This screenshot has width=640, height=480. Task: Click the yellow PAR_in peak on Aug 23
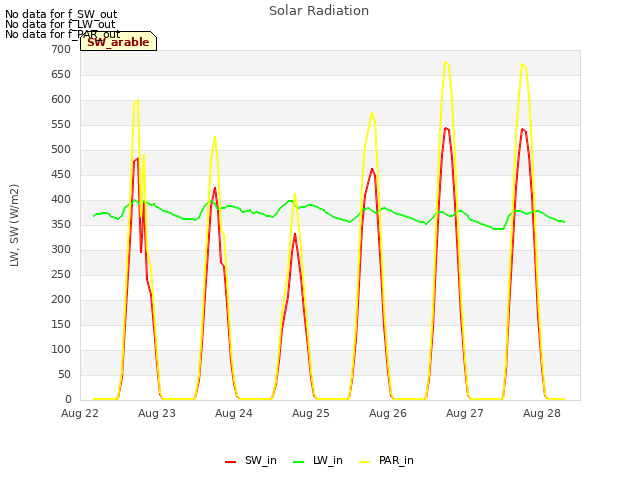215,137
